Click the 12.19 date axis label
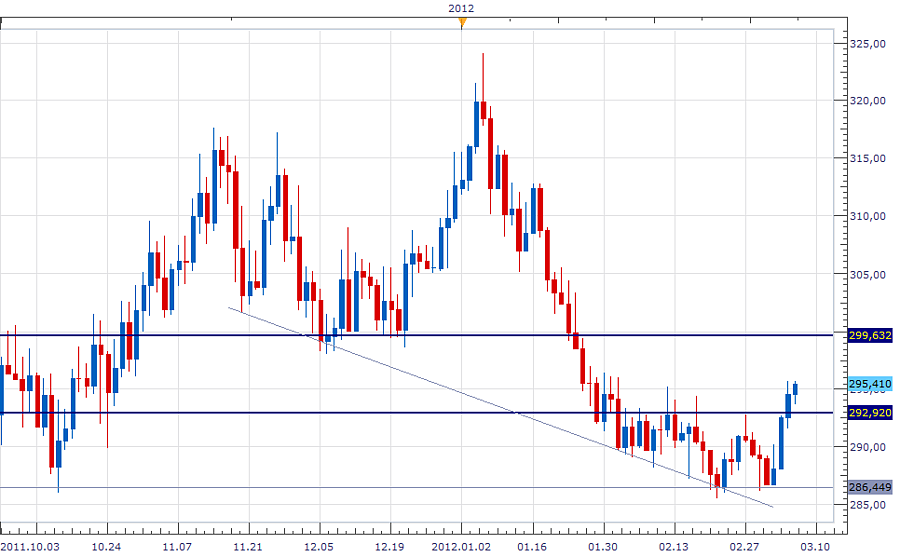Viewport: 900px width, 557px height. [389, 546]
